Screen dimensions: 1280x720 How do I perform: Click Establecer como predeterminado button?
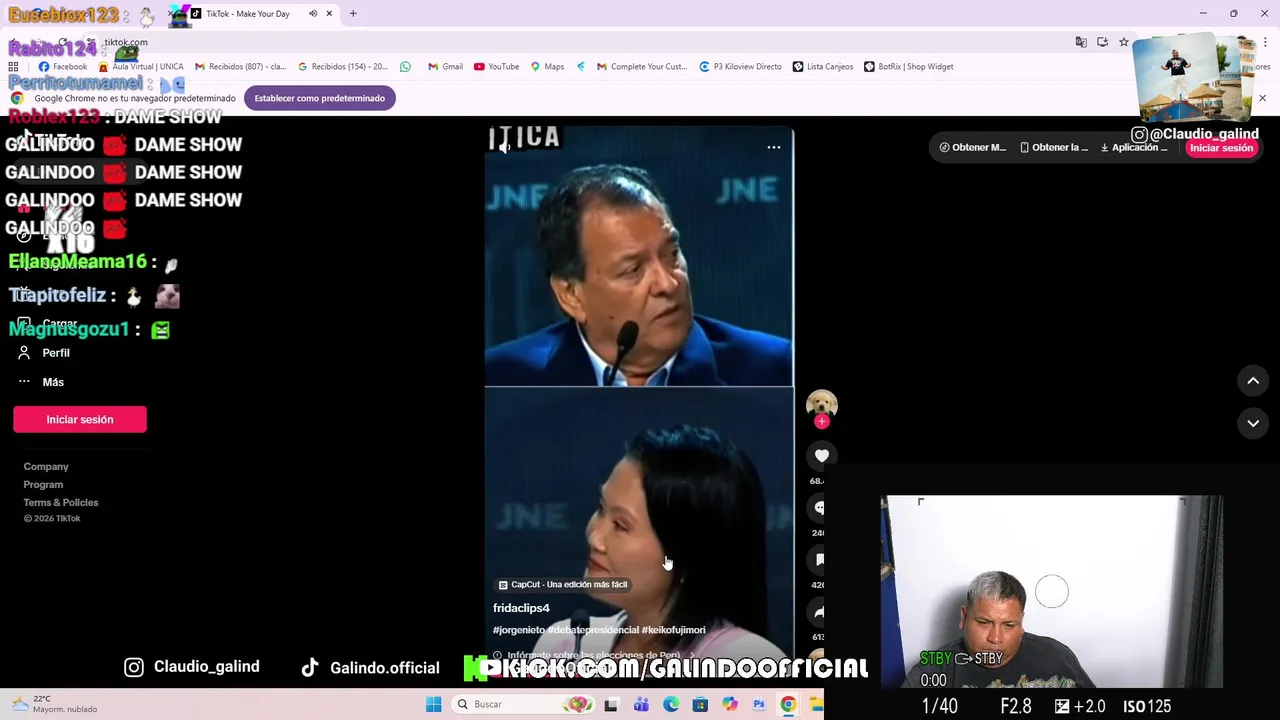(319, 98)
